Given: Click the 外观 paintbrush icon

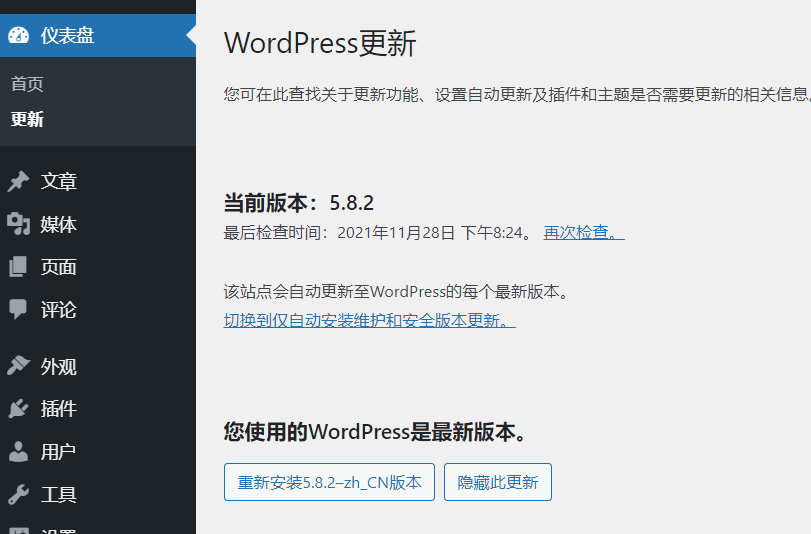Looking at the screenshot, I should tap(19, 366).
